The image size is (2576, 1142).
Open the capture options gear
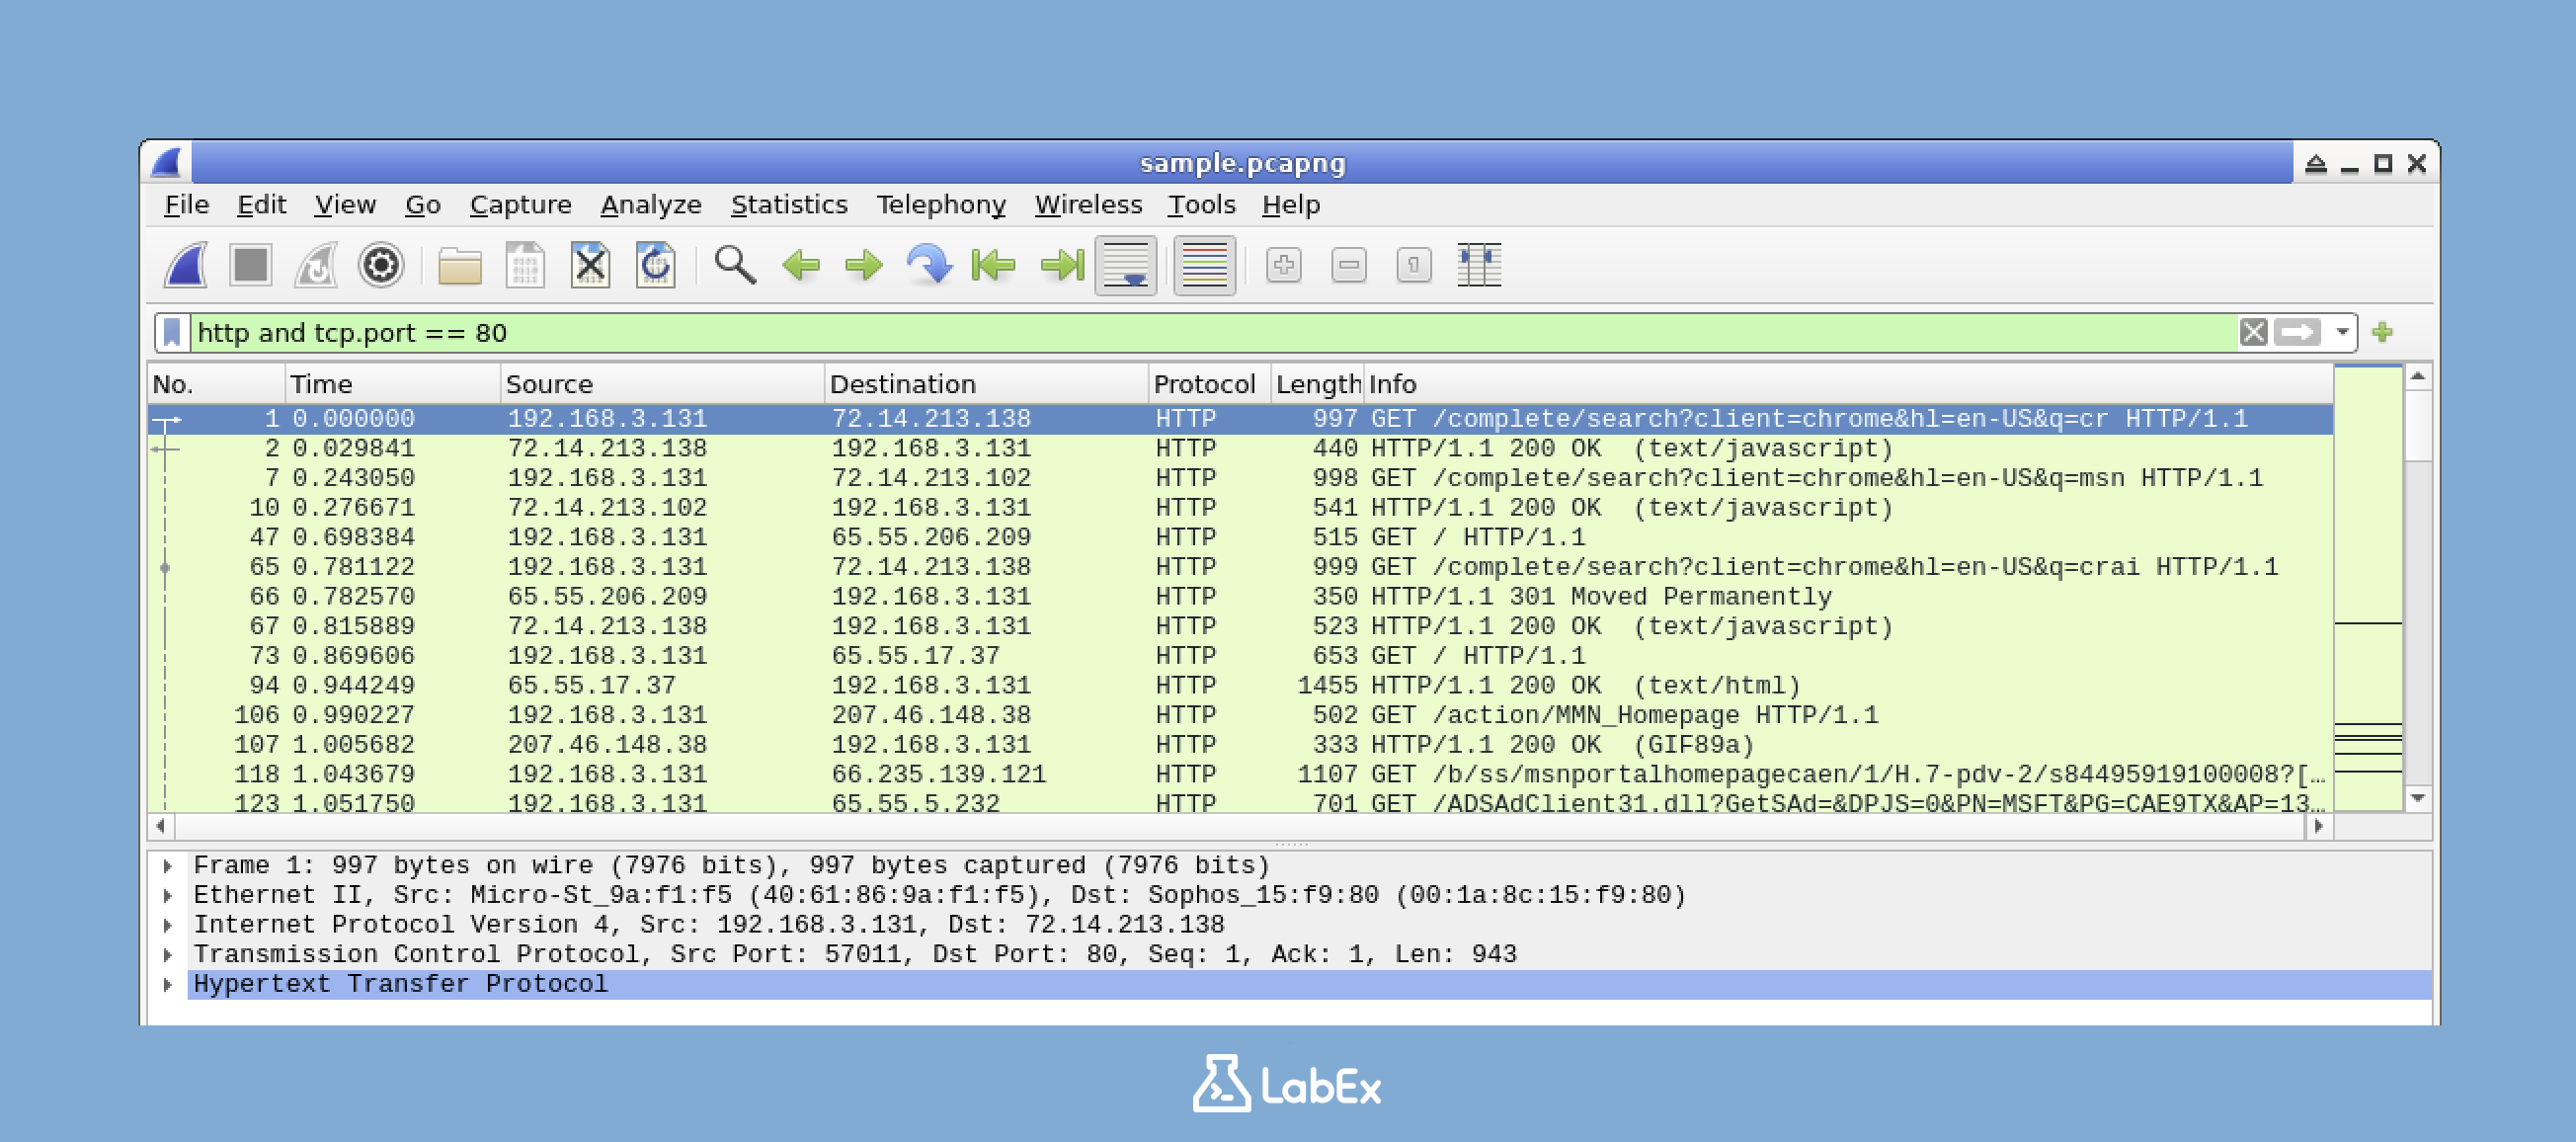click(381, 265)
